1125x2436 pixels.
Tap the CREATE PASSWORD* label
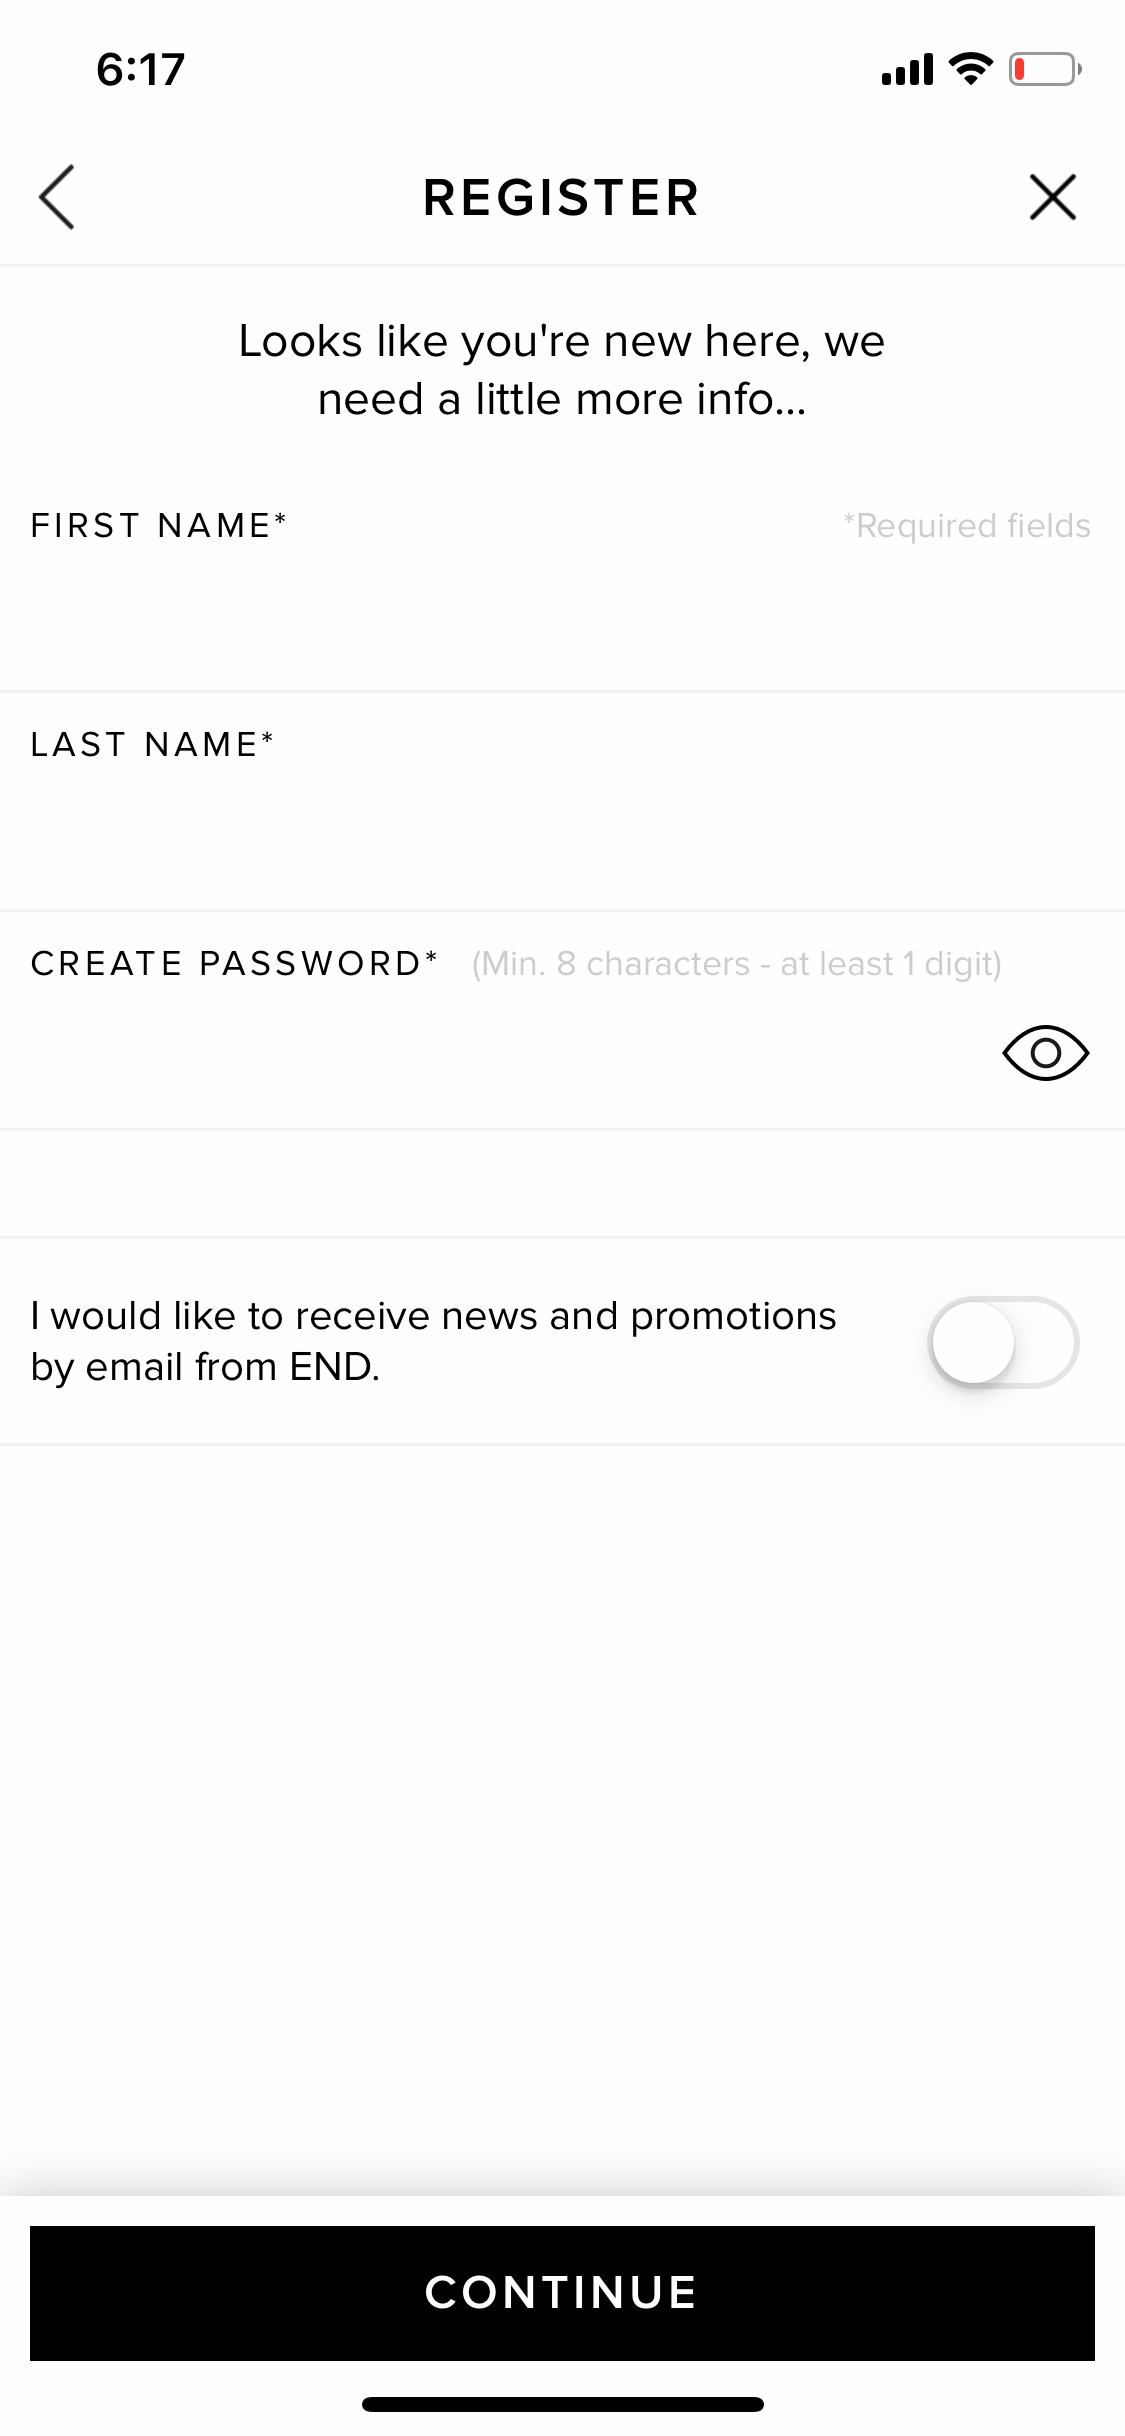point(235,963)
